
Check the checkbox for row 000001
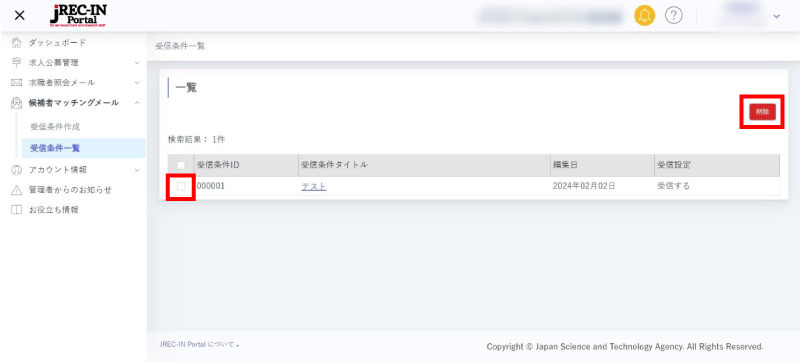(181, 187)
